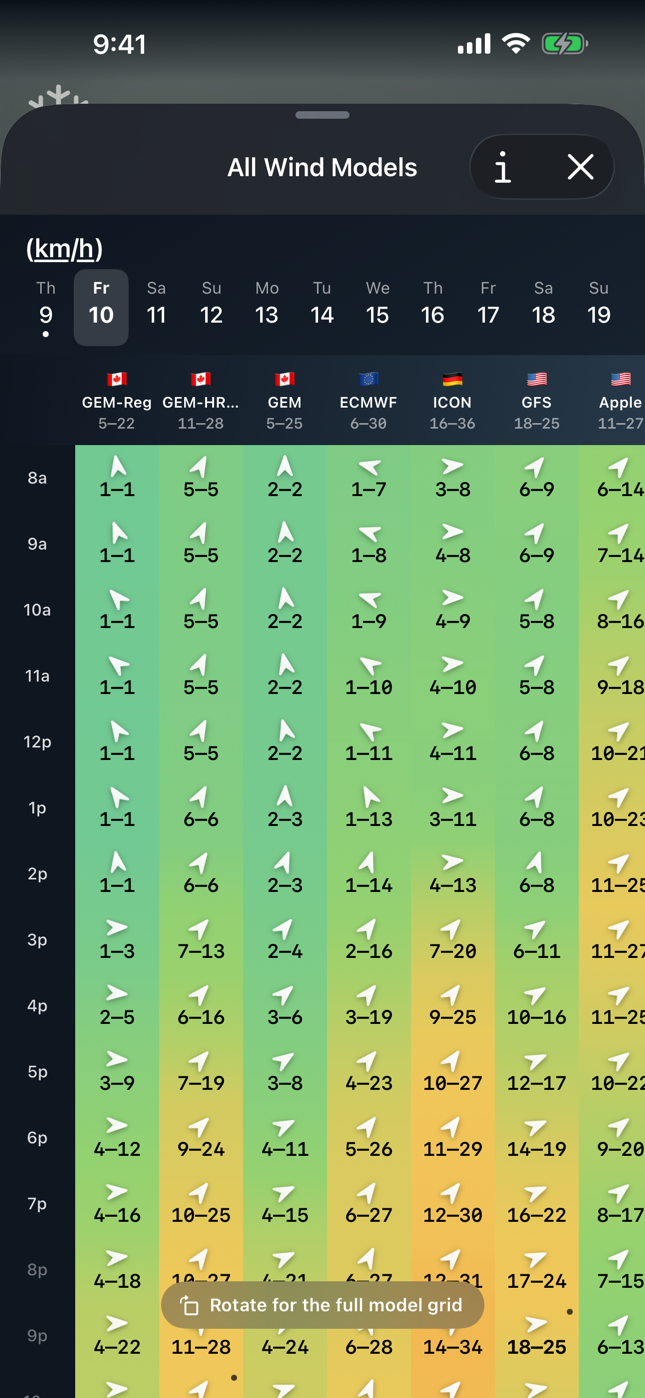
Task: Tap the rotate icon in banner
Action: [189, 1306]
